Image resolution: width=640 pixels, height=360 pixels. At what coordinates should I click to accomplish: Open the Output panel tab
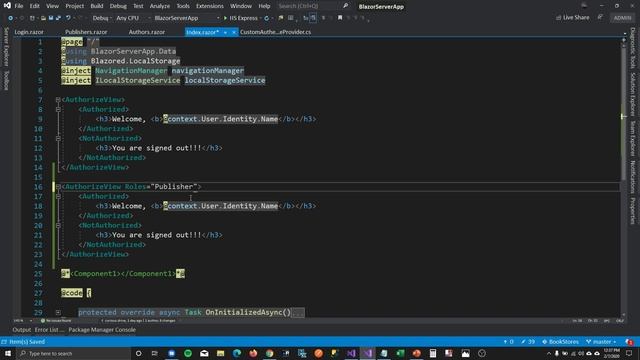[22, 329]
